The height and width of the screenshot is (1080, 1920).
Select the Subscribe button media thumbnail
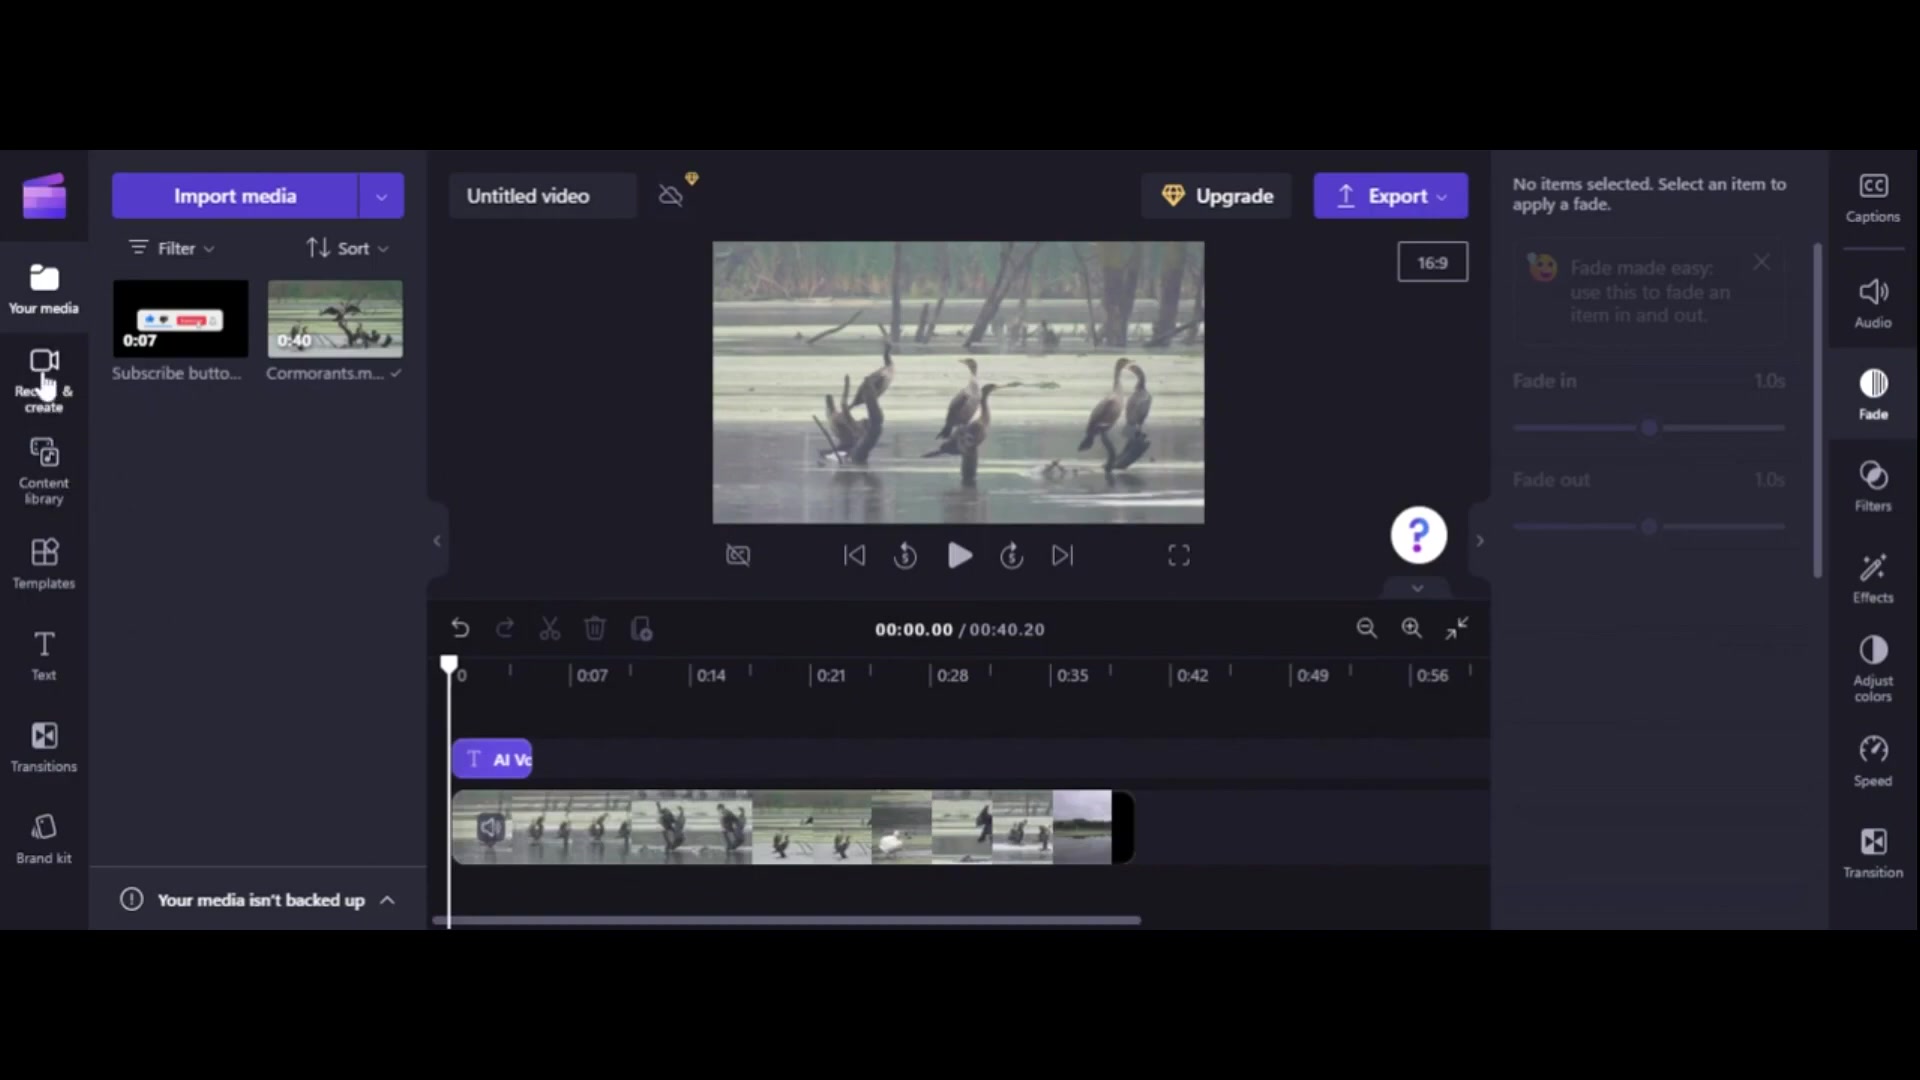click(x=180, y=319)
